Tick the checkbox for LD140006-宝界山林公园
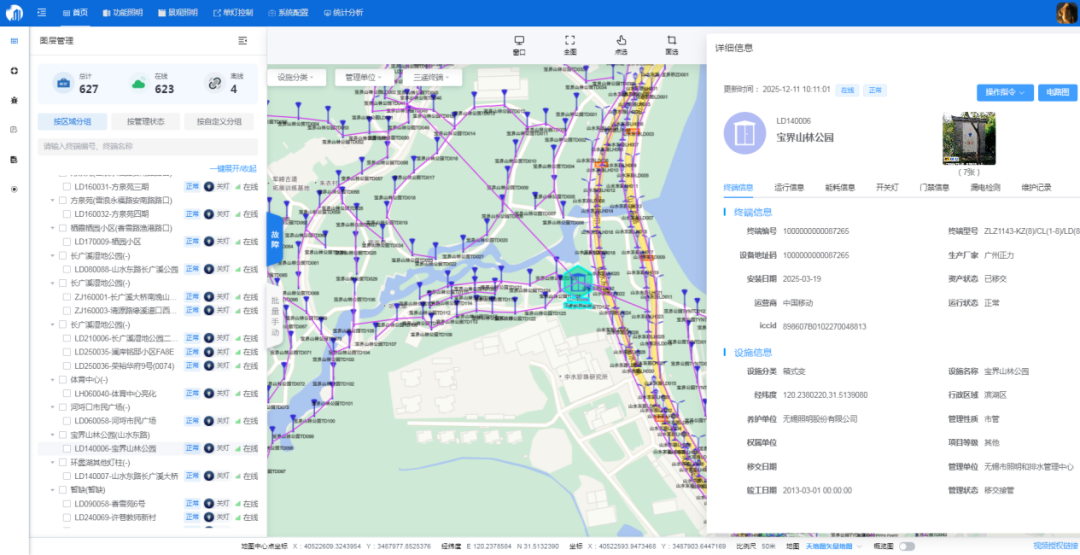Viewport: 1080px width, 555px height. click(66, 449)
